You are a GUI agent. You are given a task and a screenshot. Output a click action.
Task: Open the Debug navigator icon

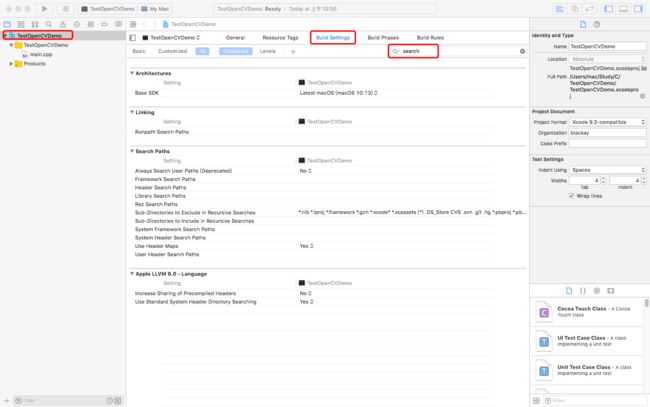click(x=91, y=24)
